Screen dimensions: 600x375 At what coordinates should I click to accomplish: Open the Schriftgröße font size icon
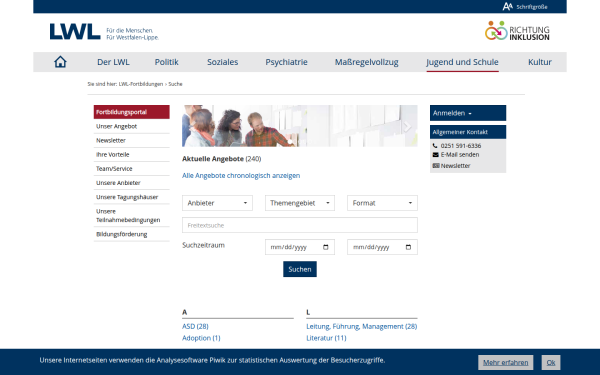pos(507,7)
